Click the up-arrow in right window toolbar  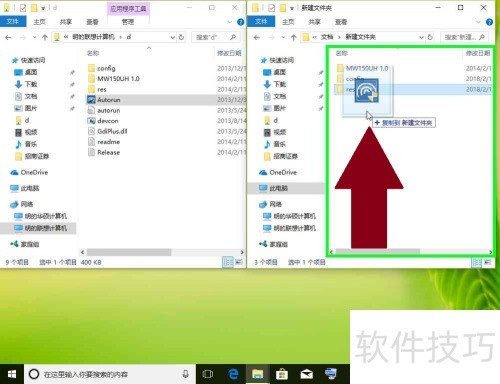[x=293, y=37]
